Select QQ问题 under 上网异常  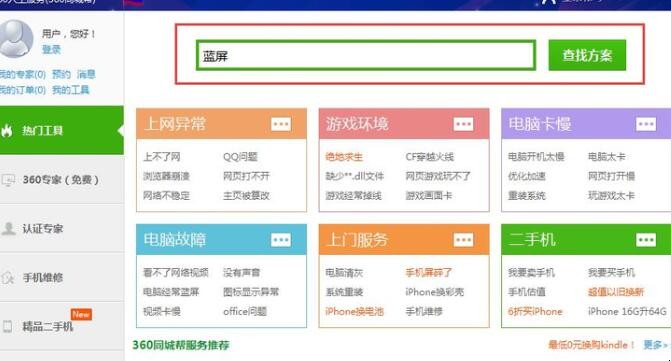[x=240, y=157]
